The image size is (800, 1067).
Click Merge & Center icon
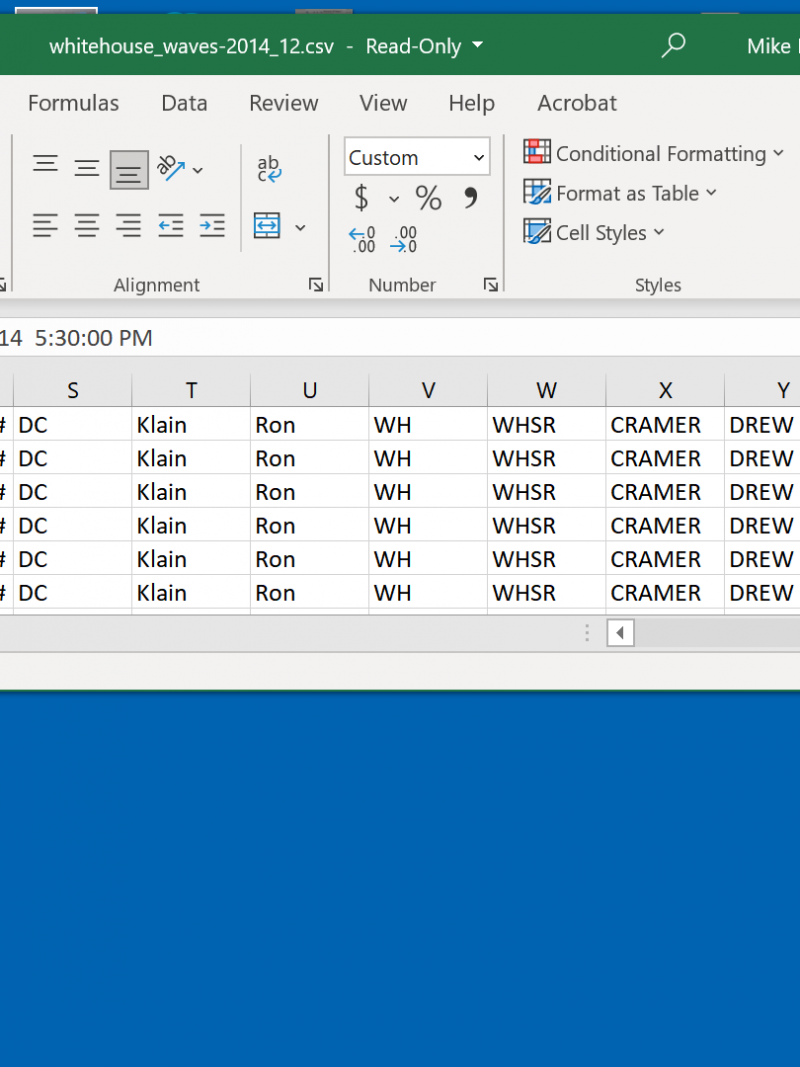point(267,226)
